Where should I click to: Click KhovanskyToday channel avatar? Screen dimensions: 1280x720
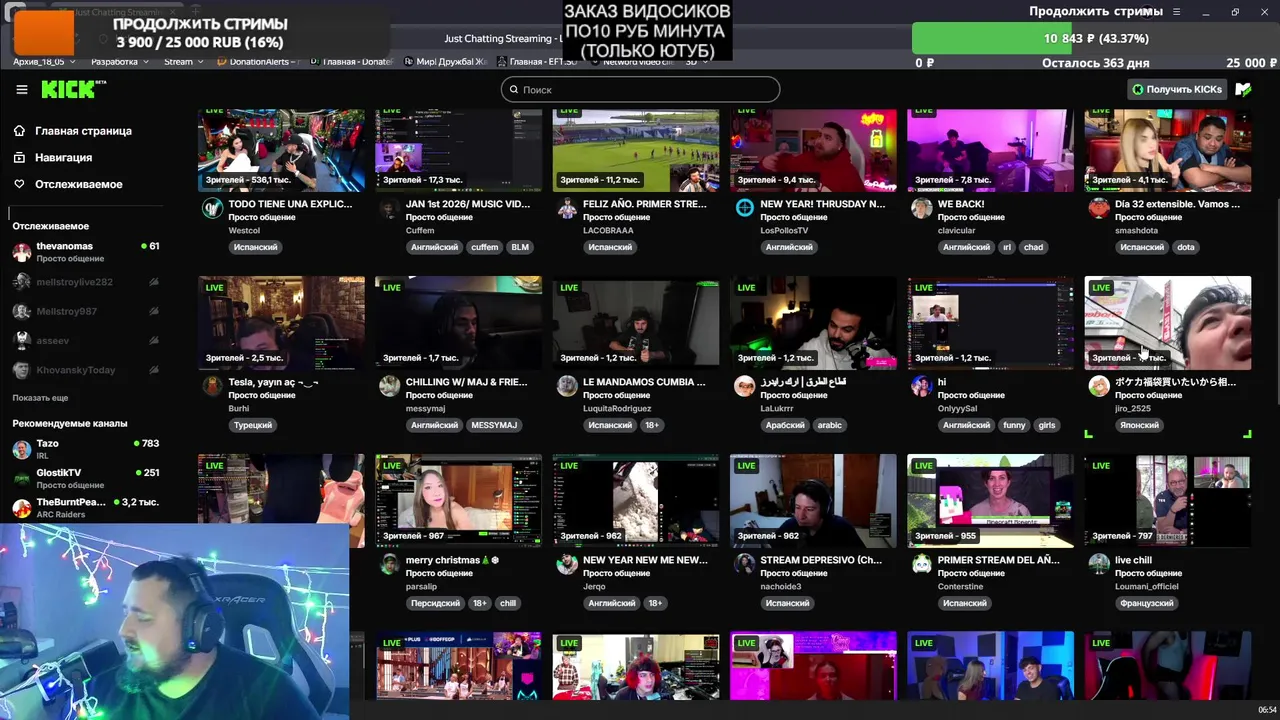(x=21, y=370)
